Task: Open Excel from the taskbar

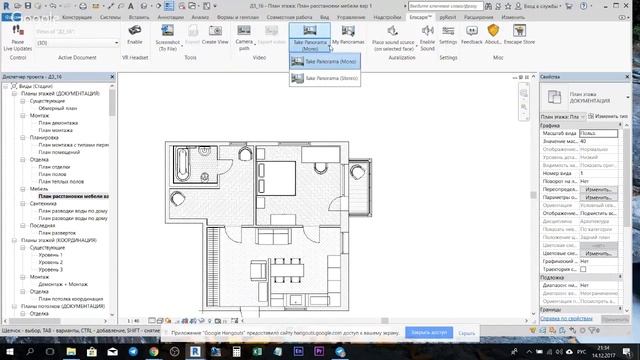Action: (257, 351)
